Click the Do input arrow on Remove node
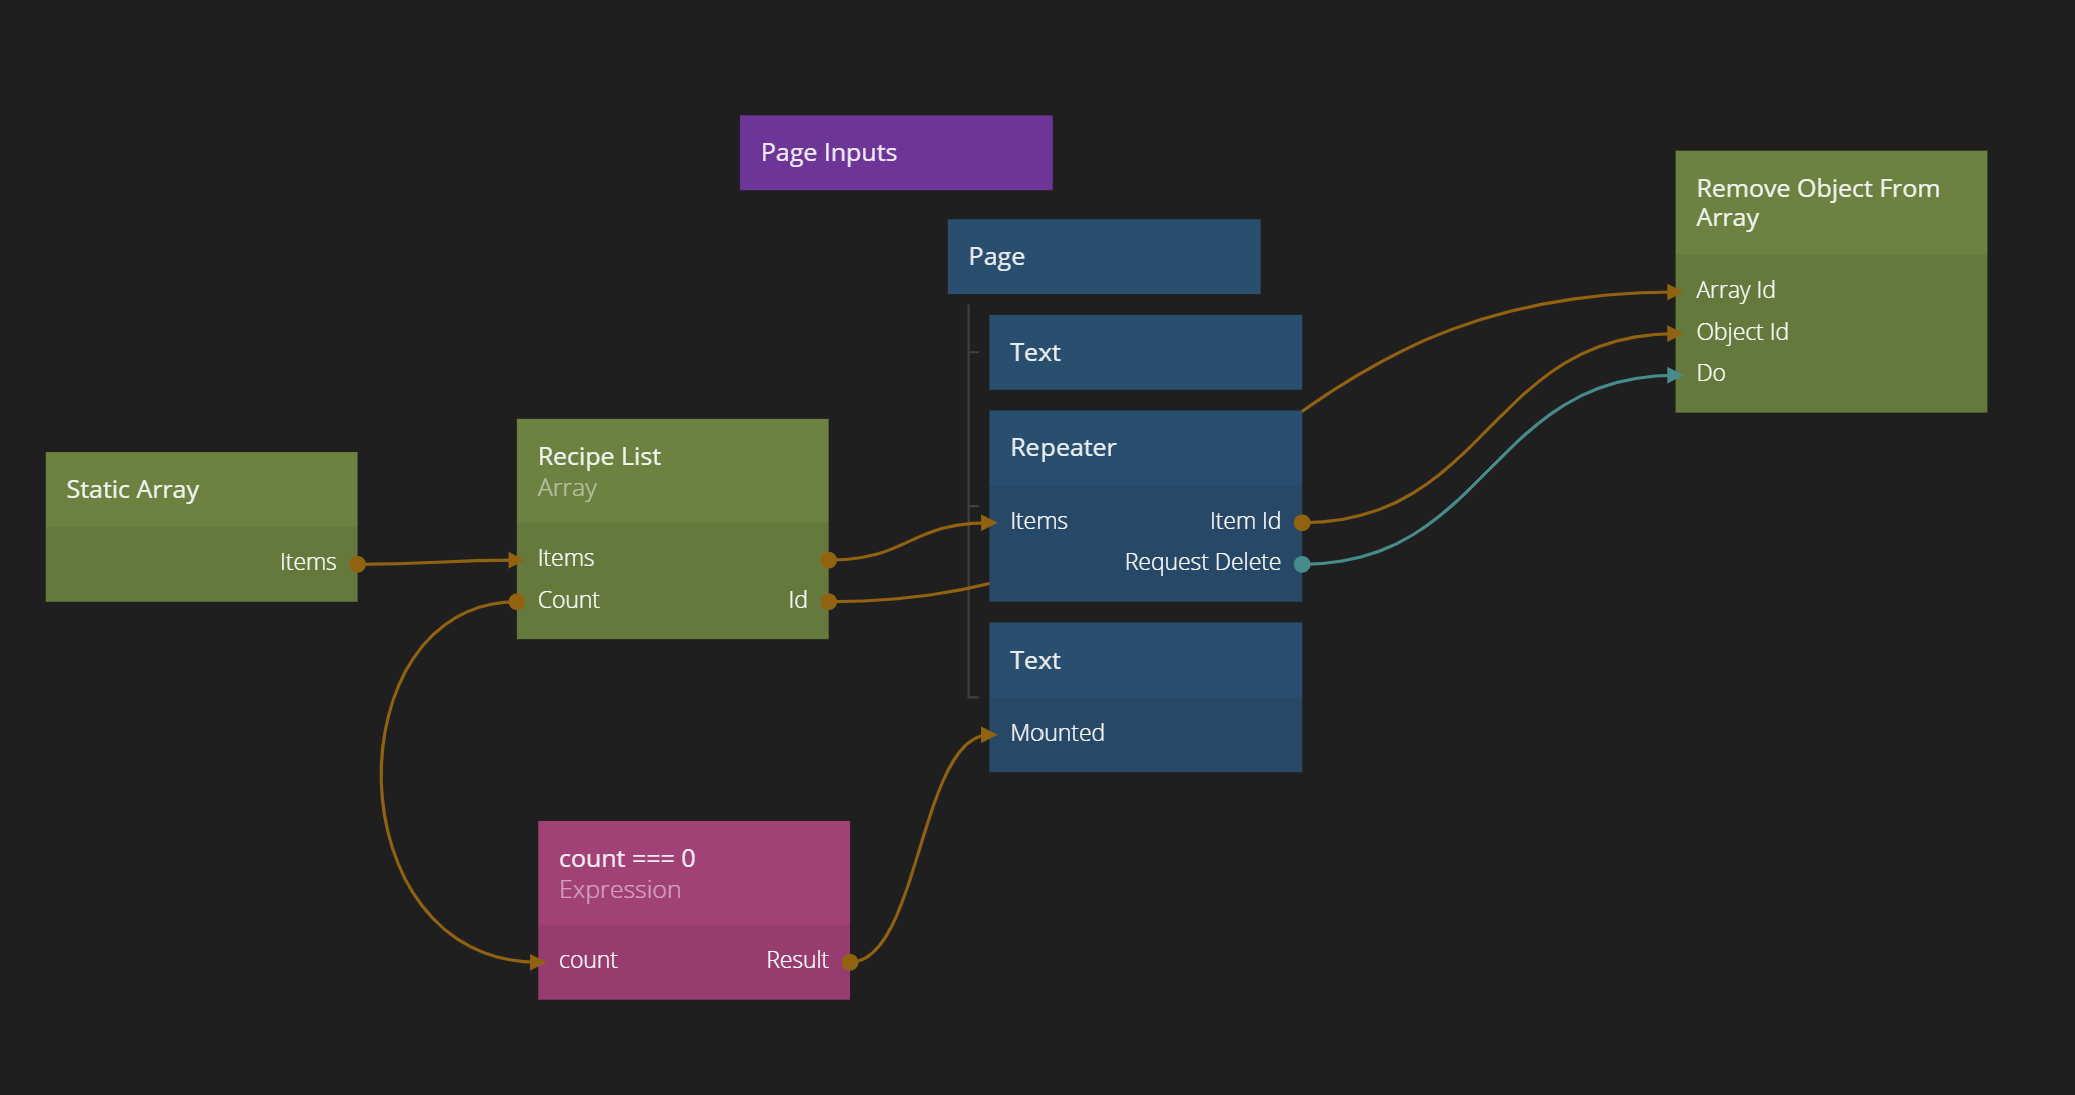The width and height of the screenshot is (2075, 1095). point(1675,375)
